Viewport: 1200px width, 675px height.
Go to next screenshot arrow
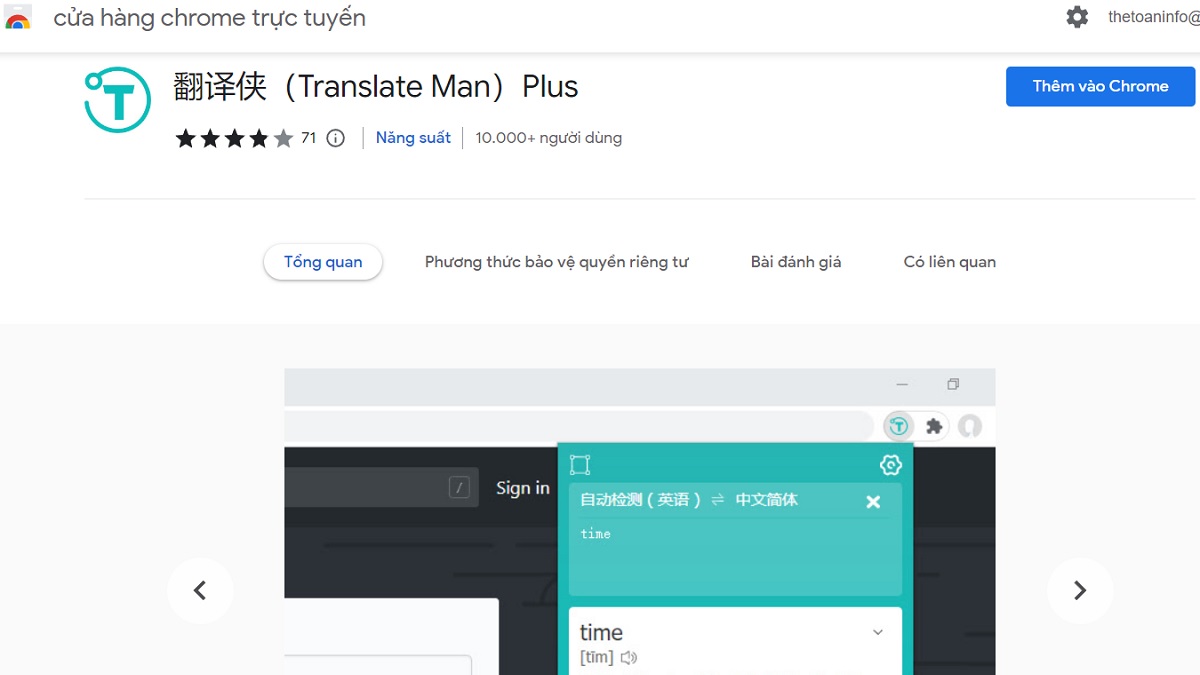coord(1080,591)
